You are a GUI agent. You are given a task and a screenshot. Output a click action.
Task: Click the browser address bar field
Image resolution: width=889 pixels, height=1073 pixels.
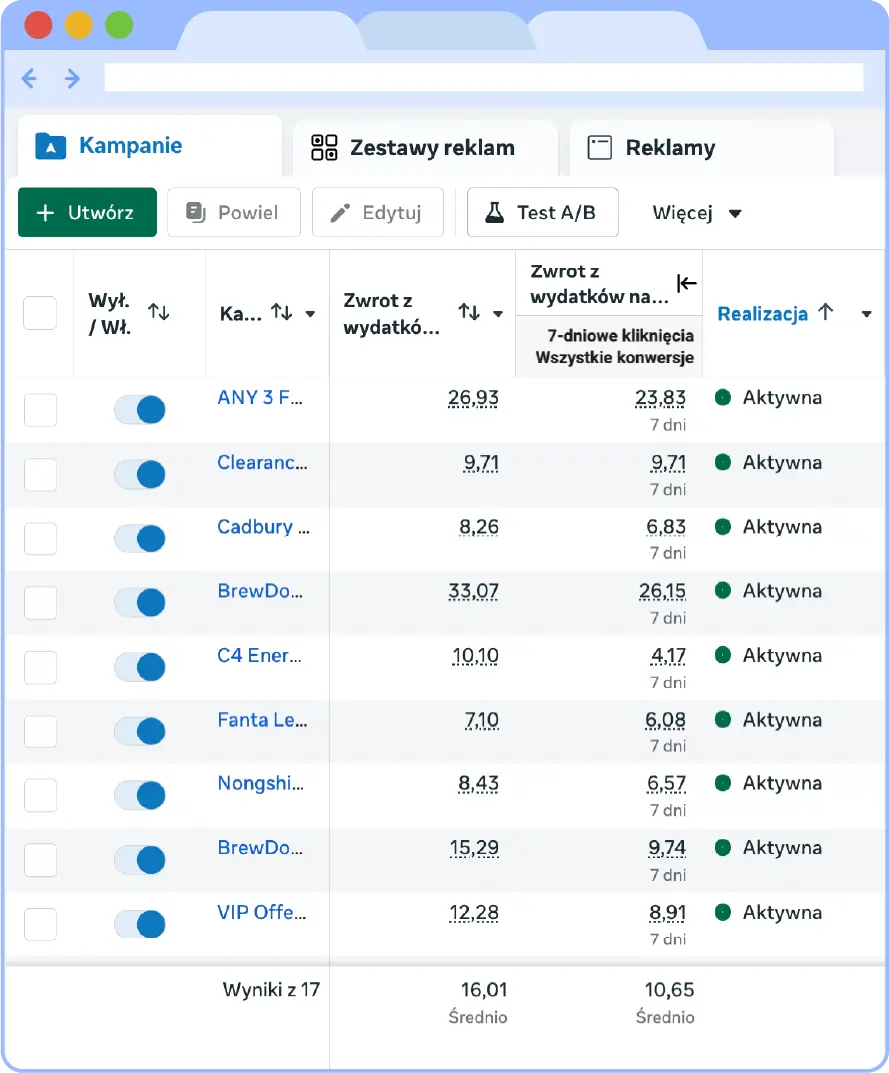pyautogui.click(x=483, y=78)
